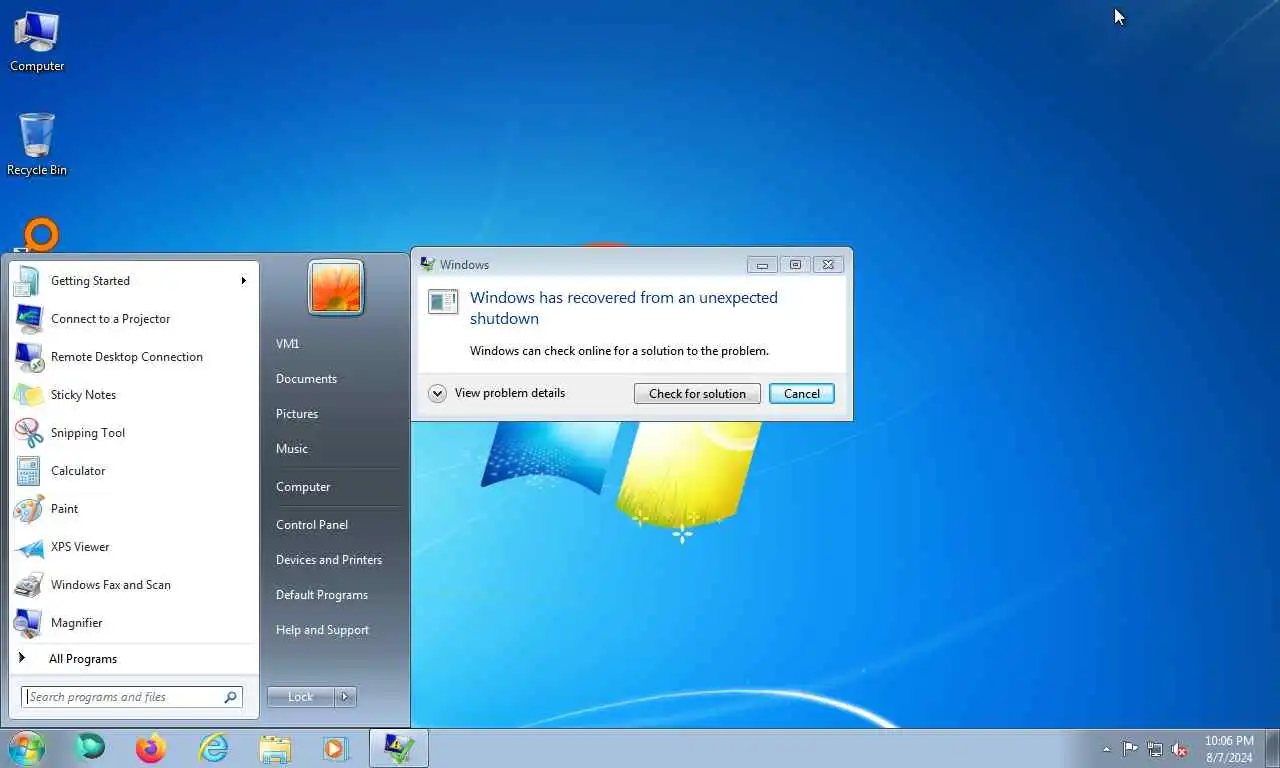Click the Getting Started icon in Start menu

point(28,281)
